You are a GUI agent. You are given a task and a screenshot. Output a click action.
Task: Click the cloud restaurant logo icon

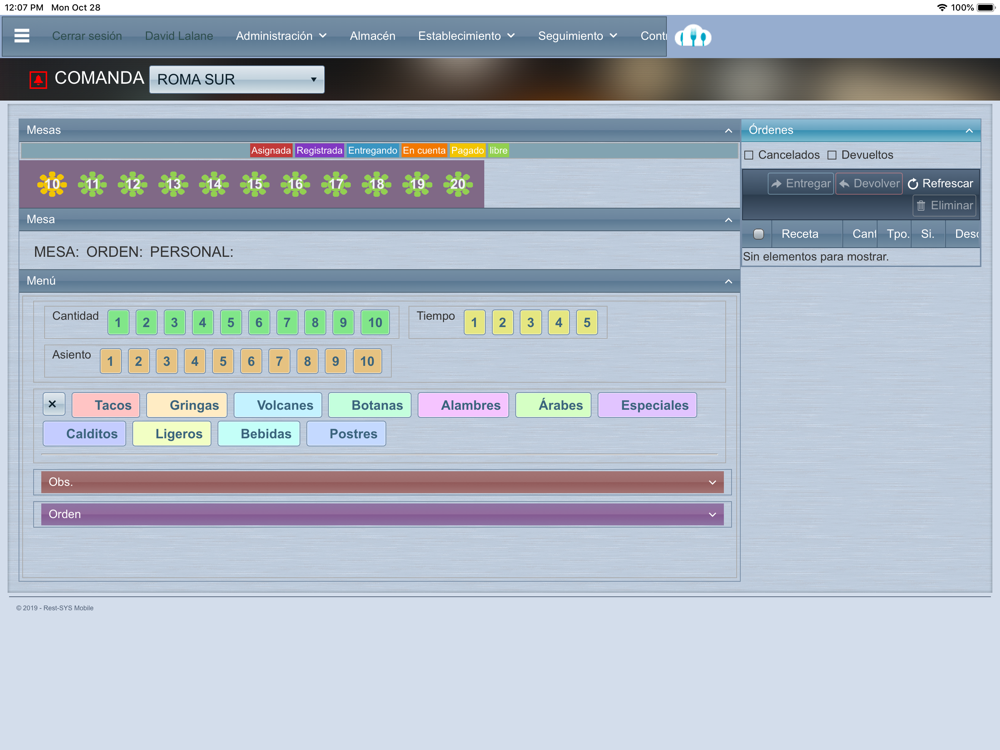pyautogui.click(x=693, y=36)
